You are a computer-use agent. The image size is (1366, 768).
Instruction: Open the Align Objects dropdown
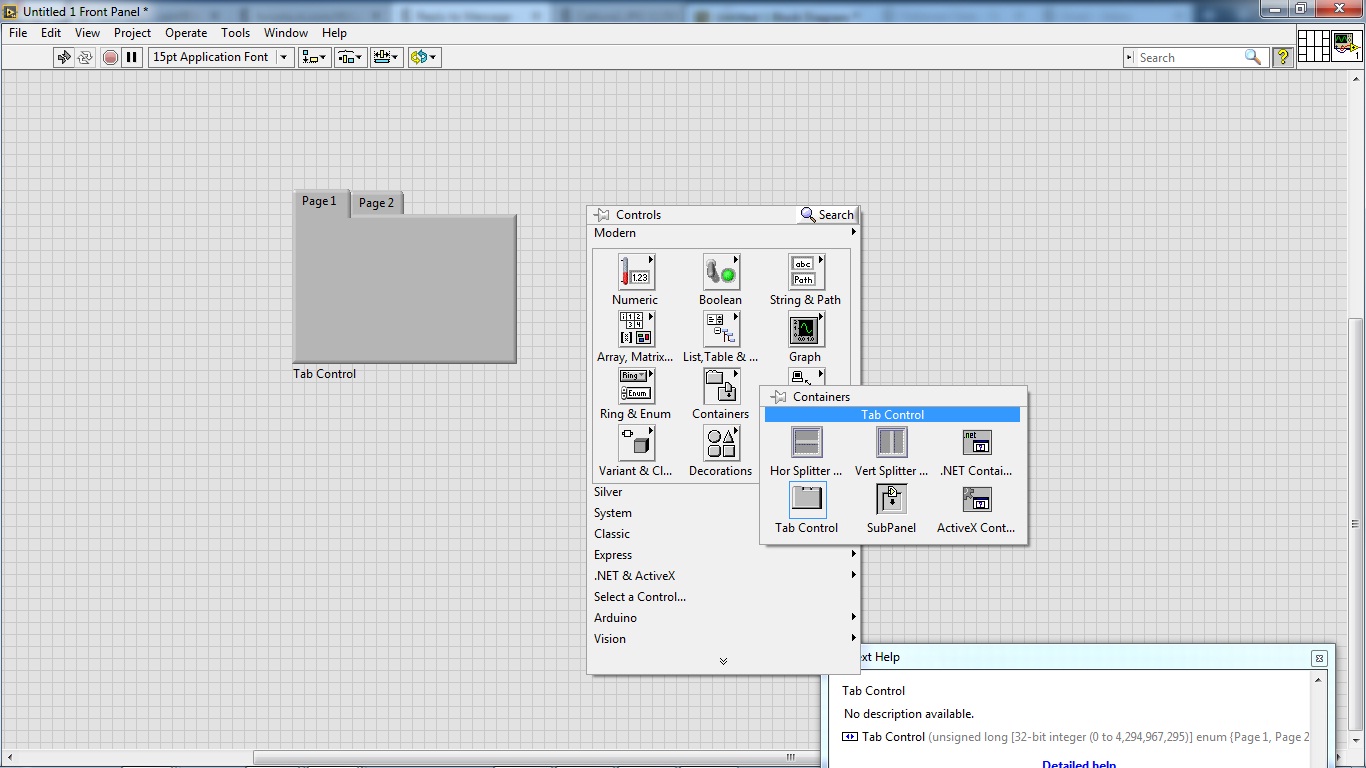[x=314, y=57]
